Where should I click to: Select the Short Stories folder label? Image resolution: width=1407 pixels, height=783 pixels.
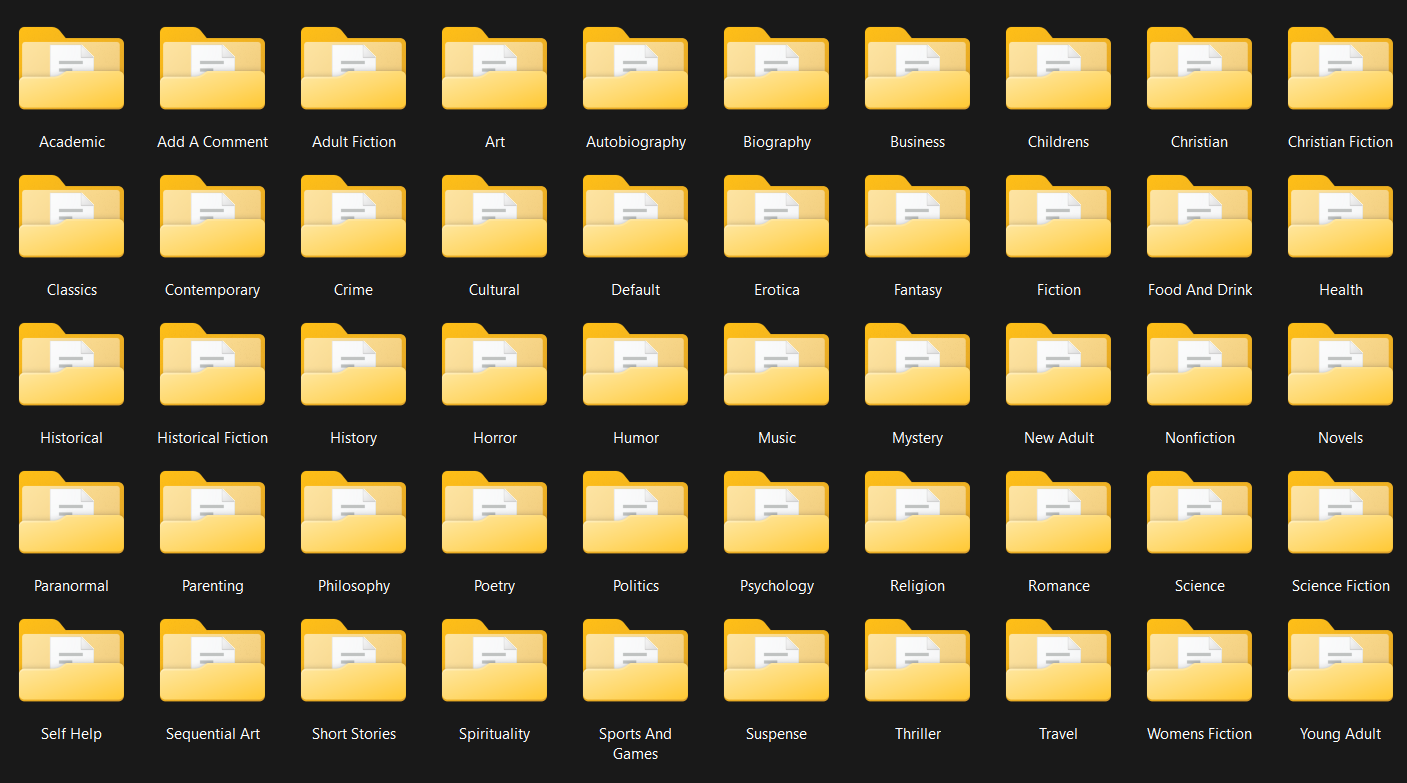[x=353, y=734]
